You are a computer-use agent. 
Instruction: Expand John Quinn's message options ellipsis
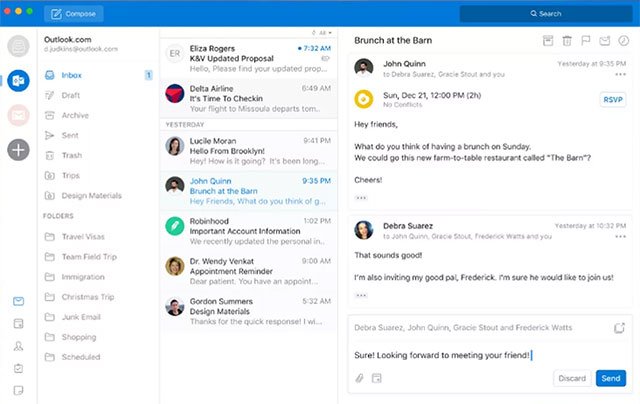coord(620,74)
